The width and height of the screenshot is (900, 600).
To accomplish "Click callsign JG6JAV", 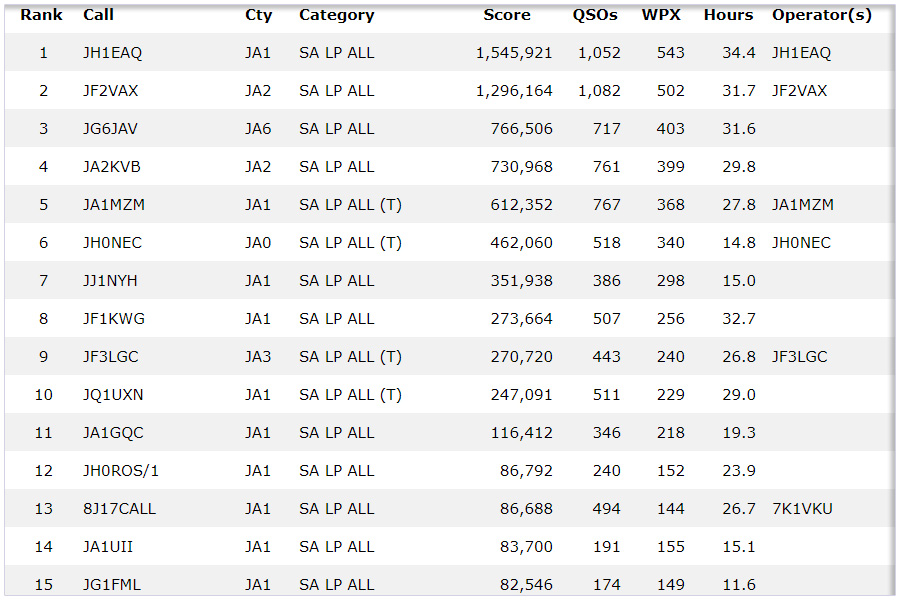I will 111,129.
